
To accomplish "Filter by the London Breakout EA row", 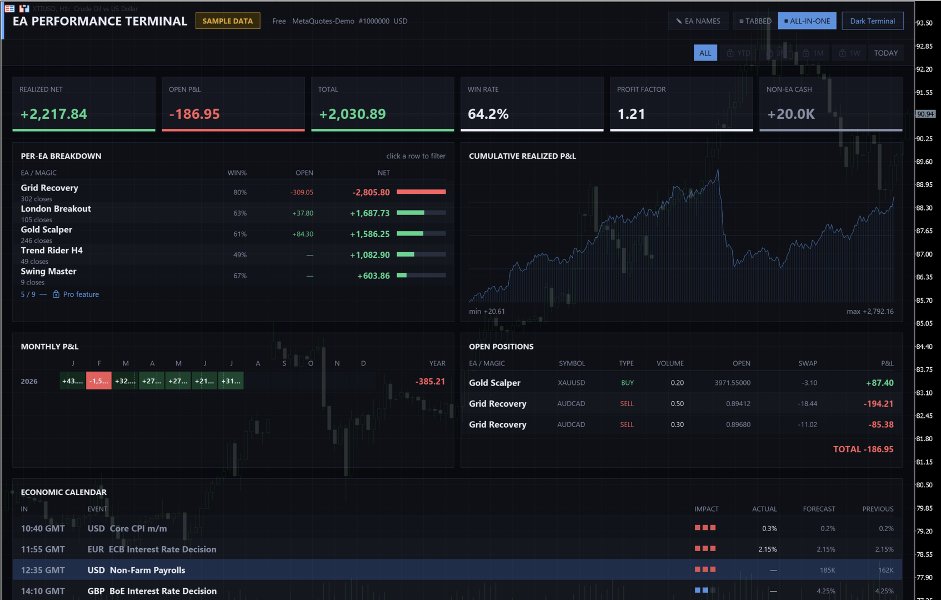I will tap(233, 213).
